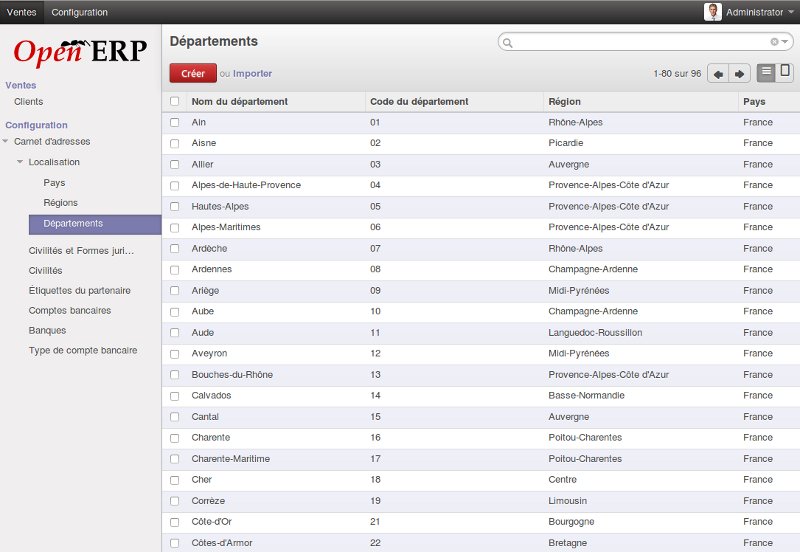Viewport: 800px width, 552px height.
Task: Check the box for the Ain row
Action: [175, 122]
